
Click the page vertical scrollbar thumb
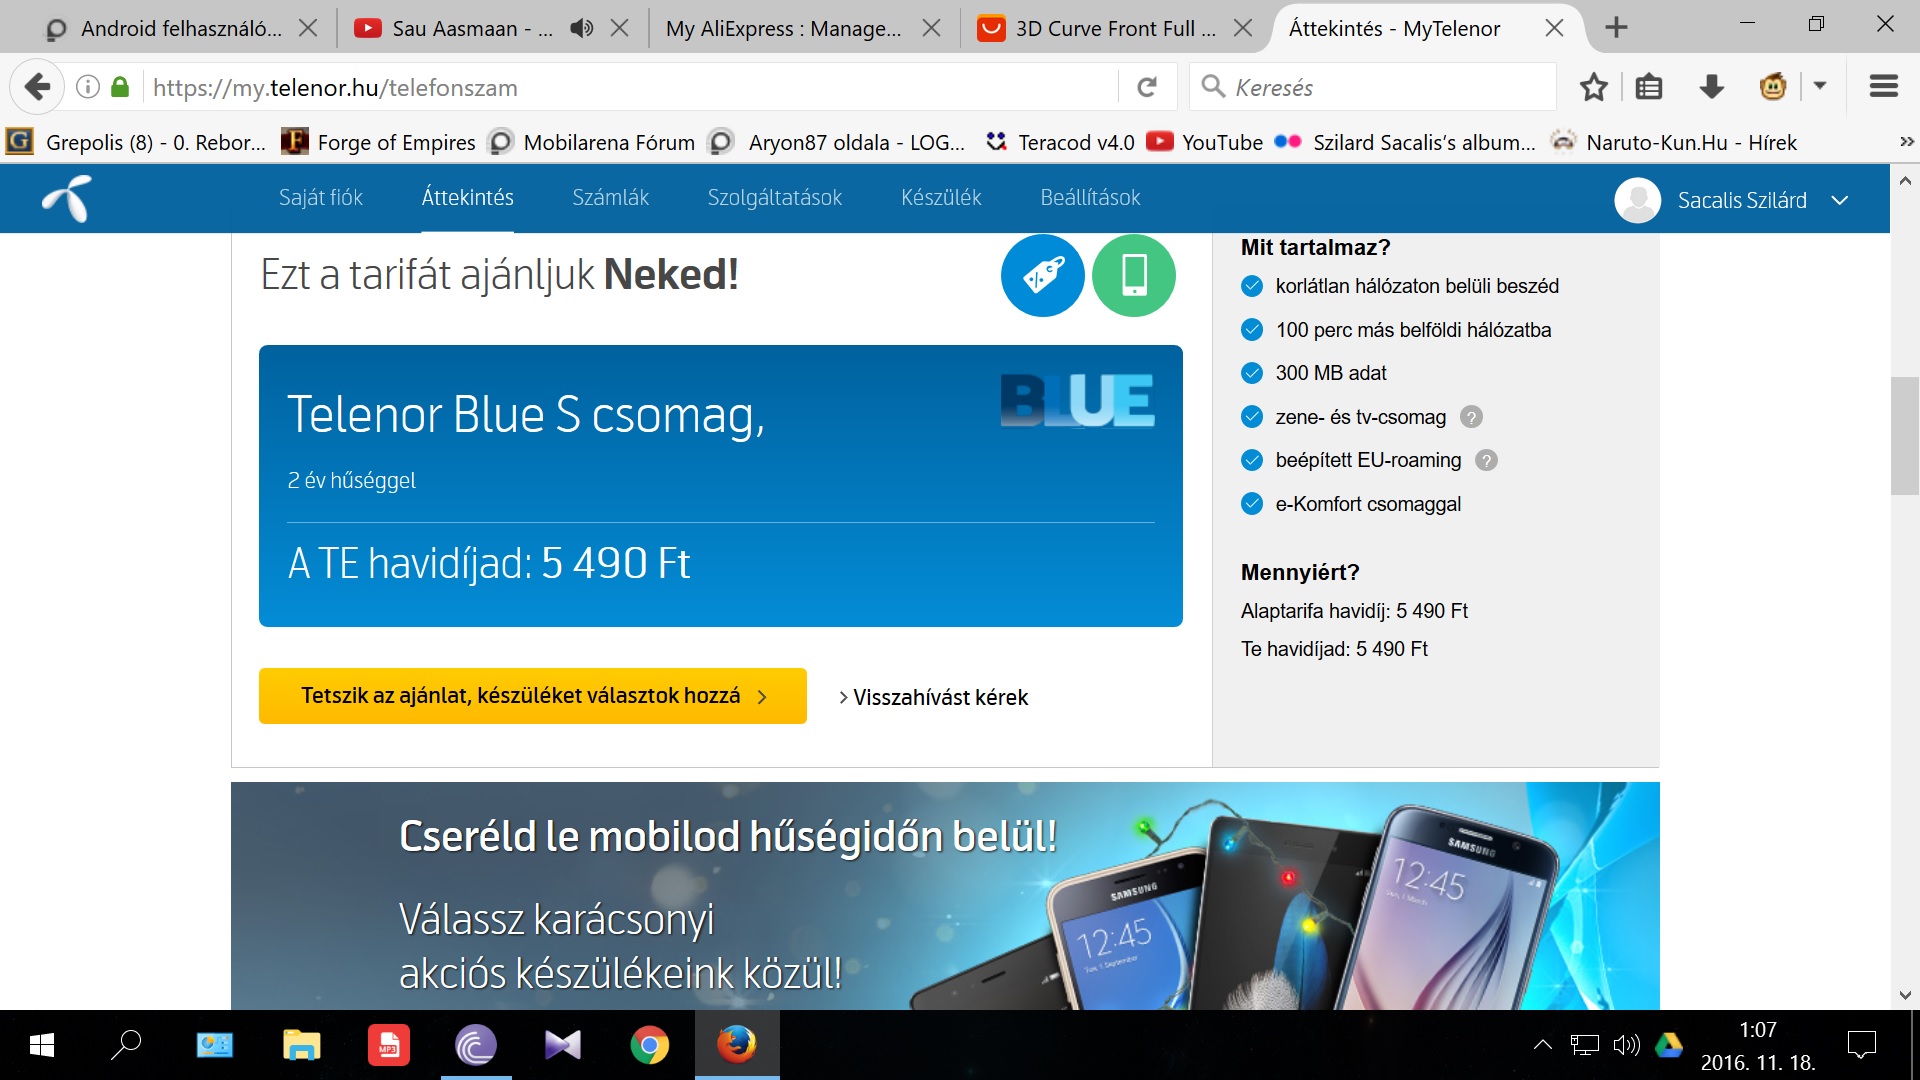(1904, 435)
